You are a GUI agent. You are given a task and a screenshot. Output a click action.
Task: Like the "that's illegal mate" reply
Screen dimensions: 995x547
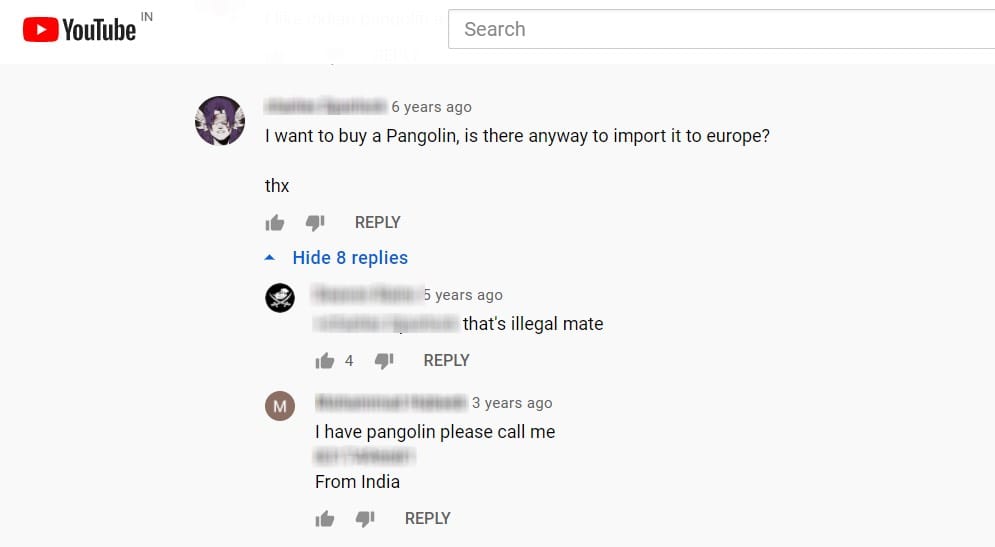point(325,361)
